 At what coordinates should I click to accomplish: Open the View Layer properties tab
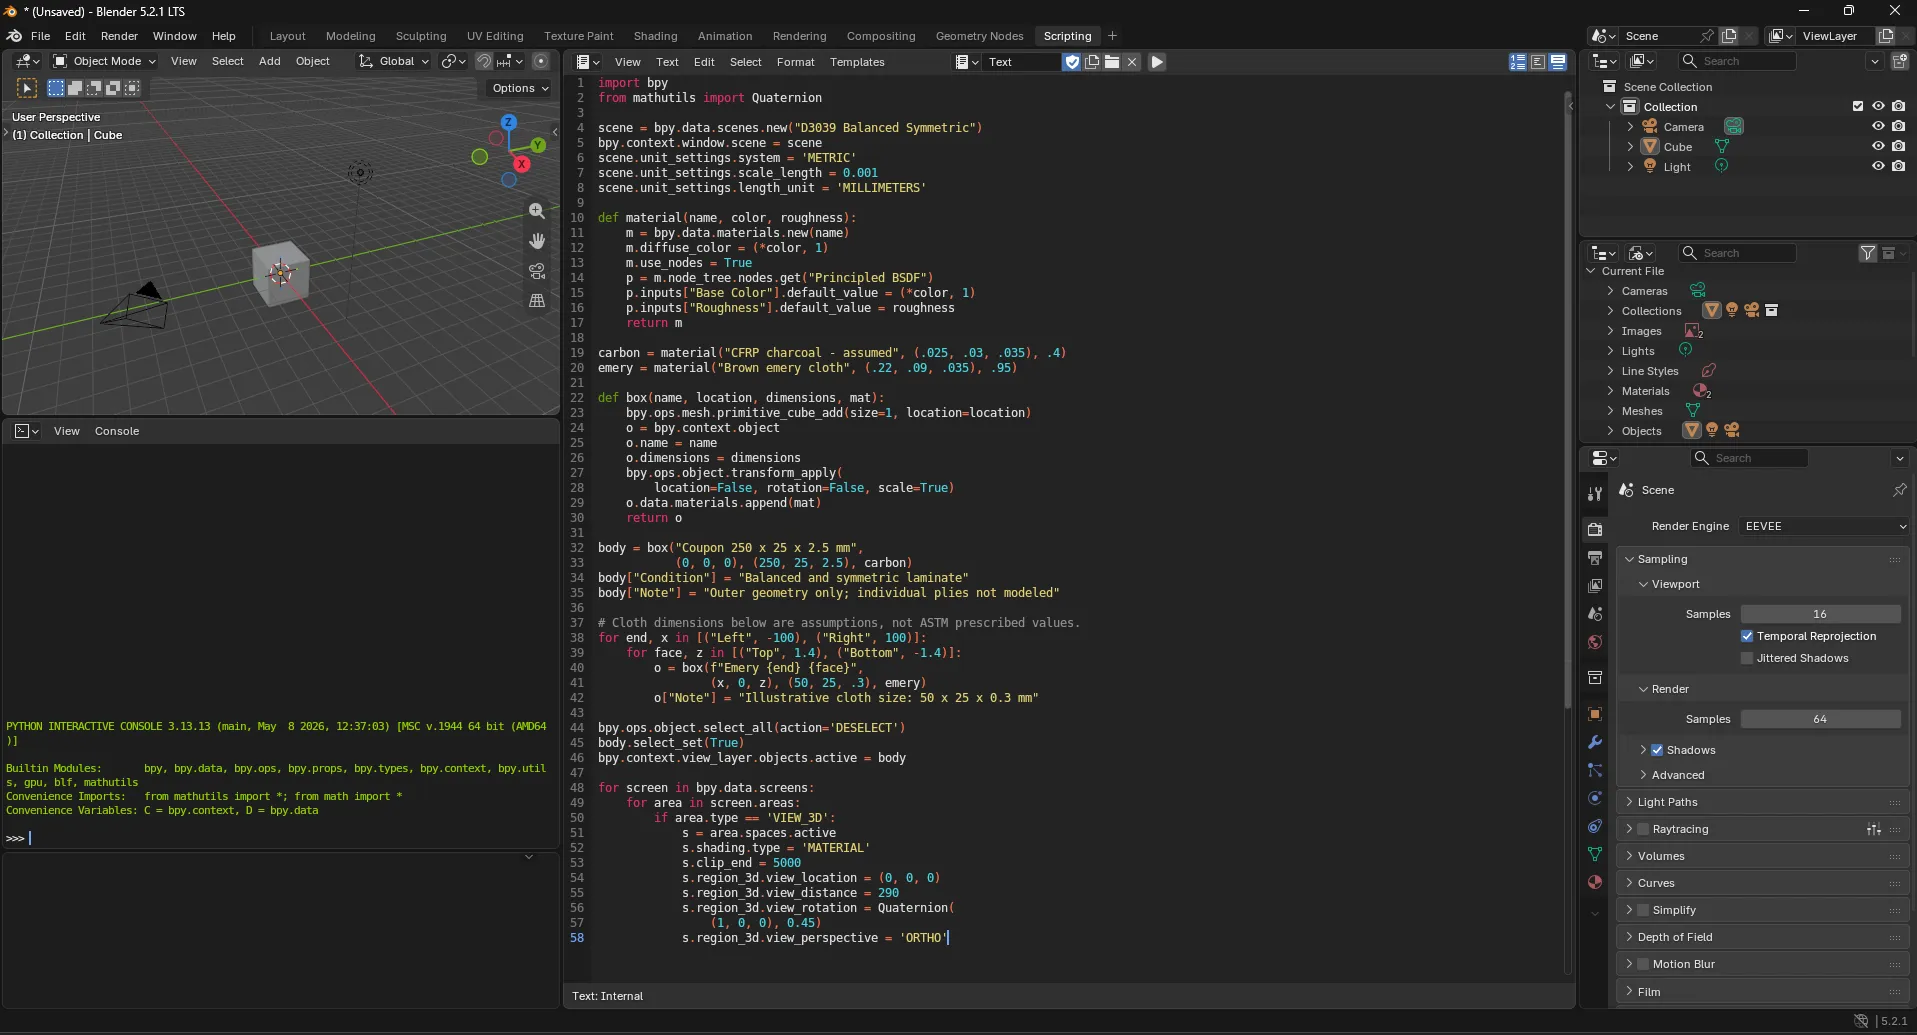(1595, 585)
